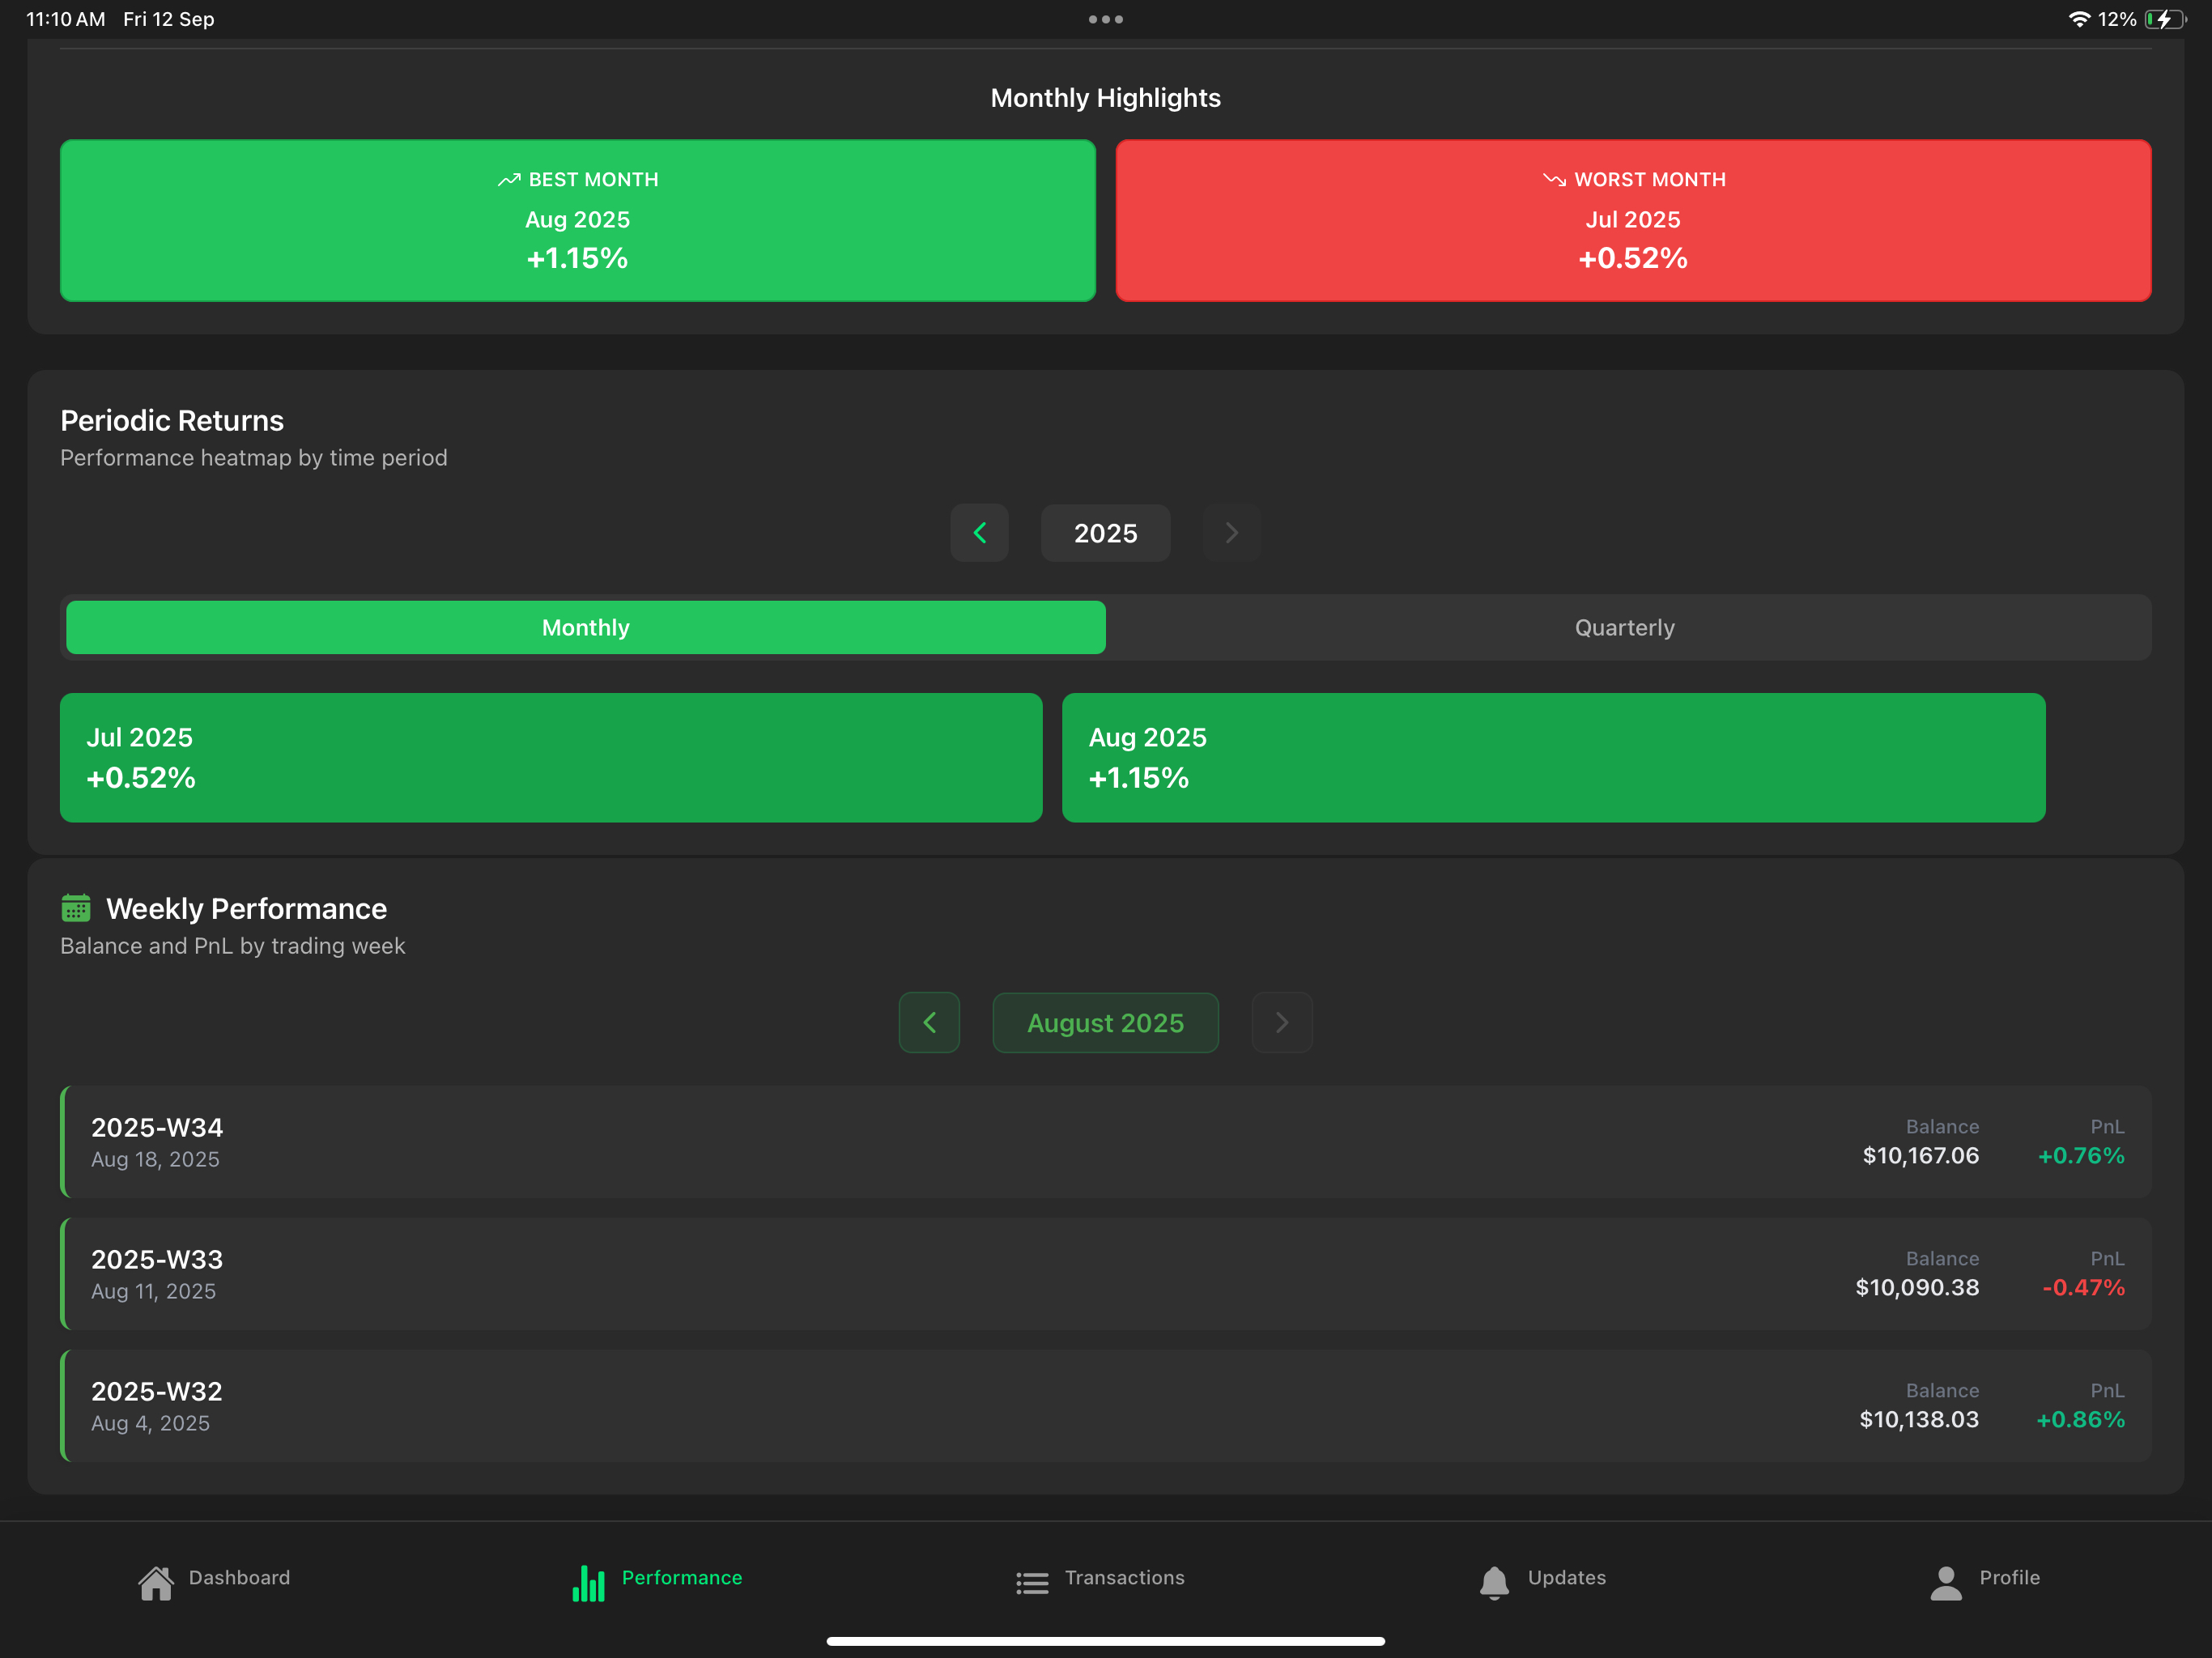This screenshot has height=1658, width=2212.
Task: Tap the 12% battery percentage
Action: [x=2117, y=19]
